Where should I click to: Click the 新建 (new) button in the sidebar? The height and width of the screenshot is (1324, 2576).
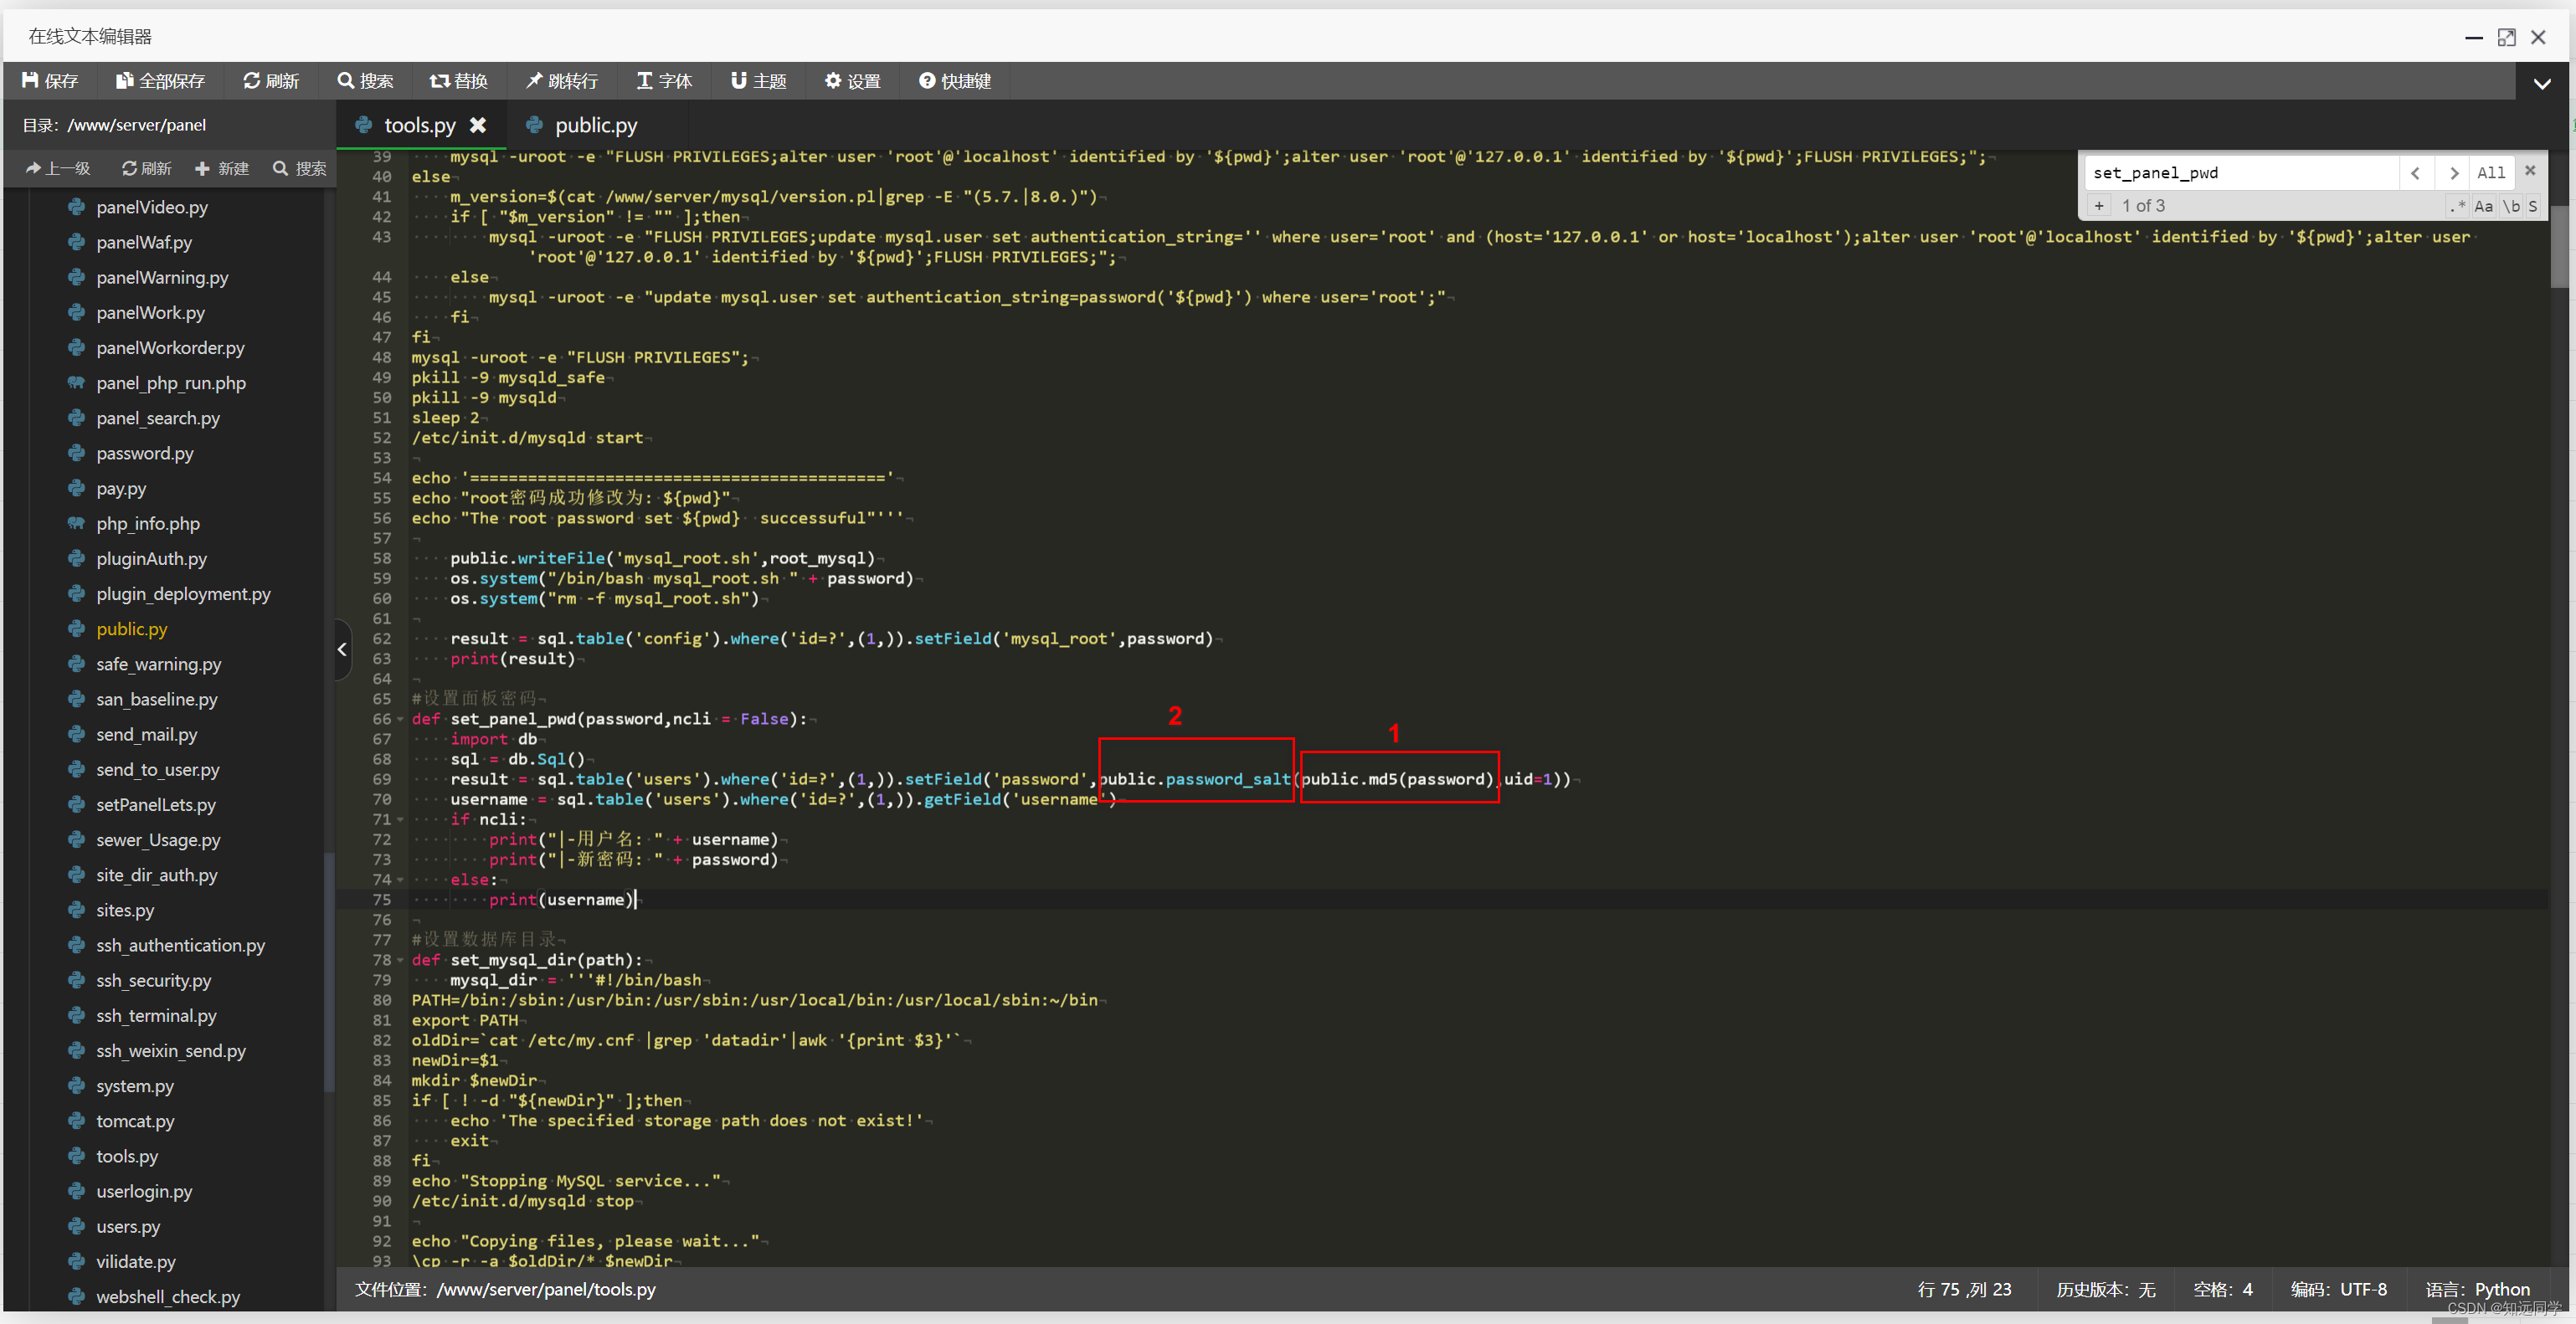(x=222, y=168)
